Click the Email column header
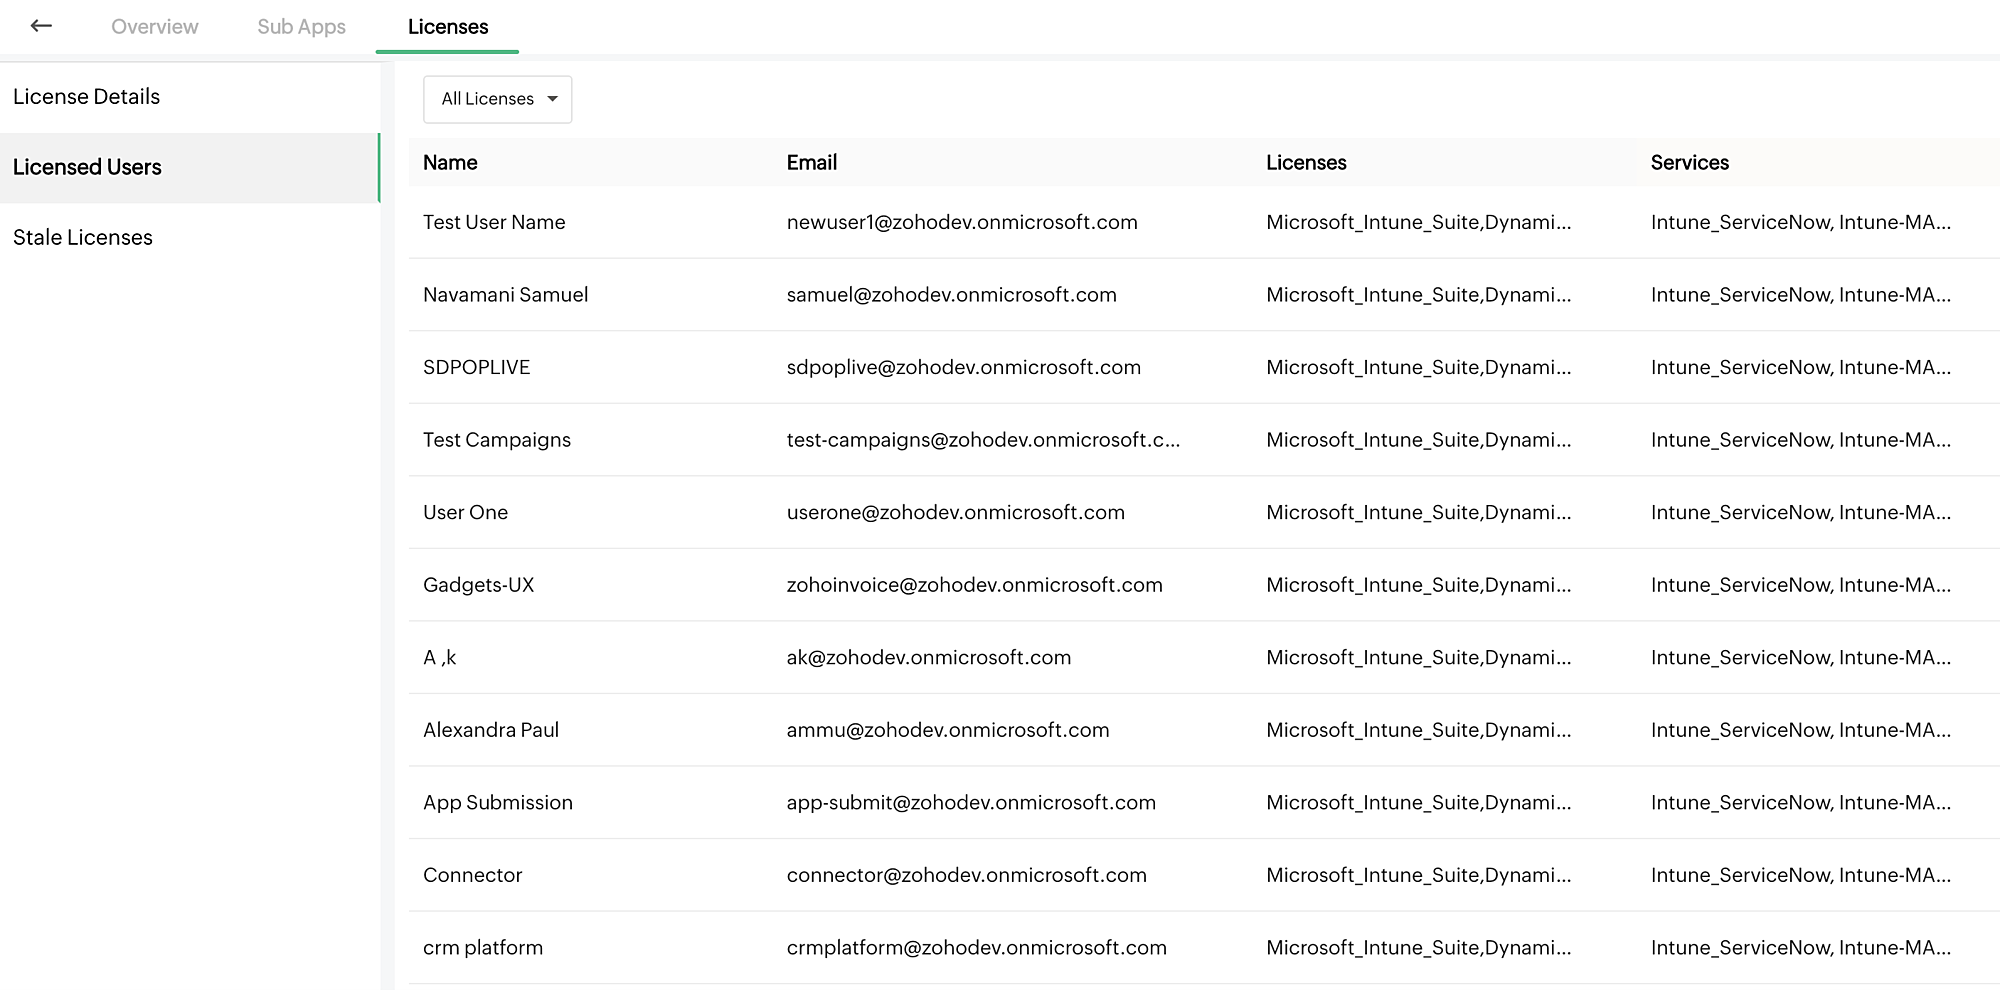 812,163
